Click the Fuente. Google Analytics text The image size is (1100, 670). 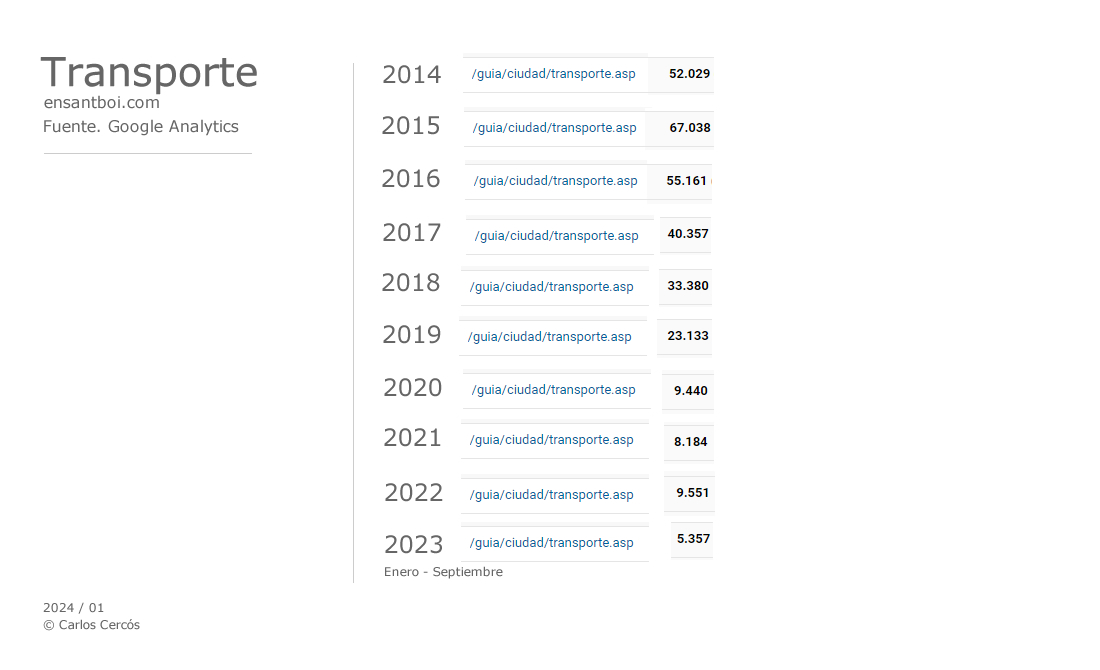pyautogui.click(x=141, y=126)
